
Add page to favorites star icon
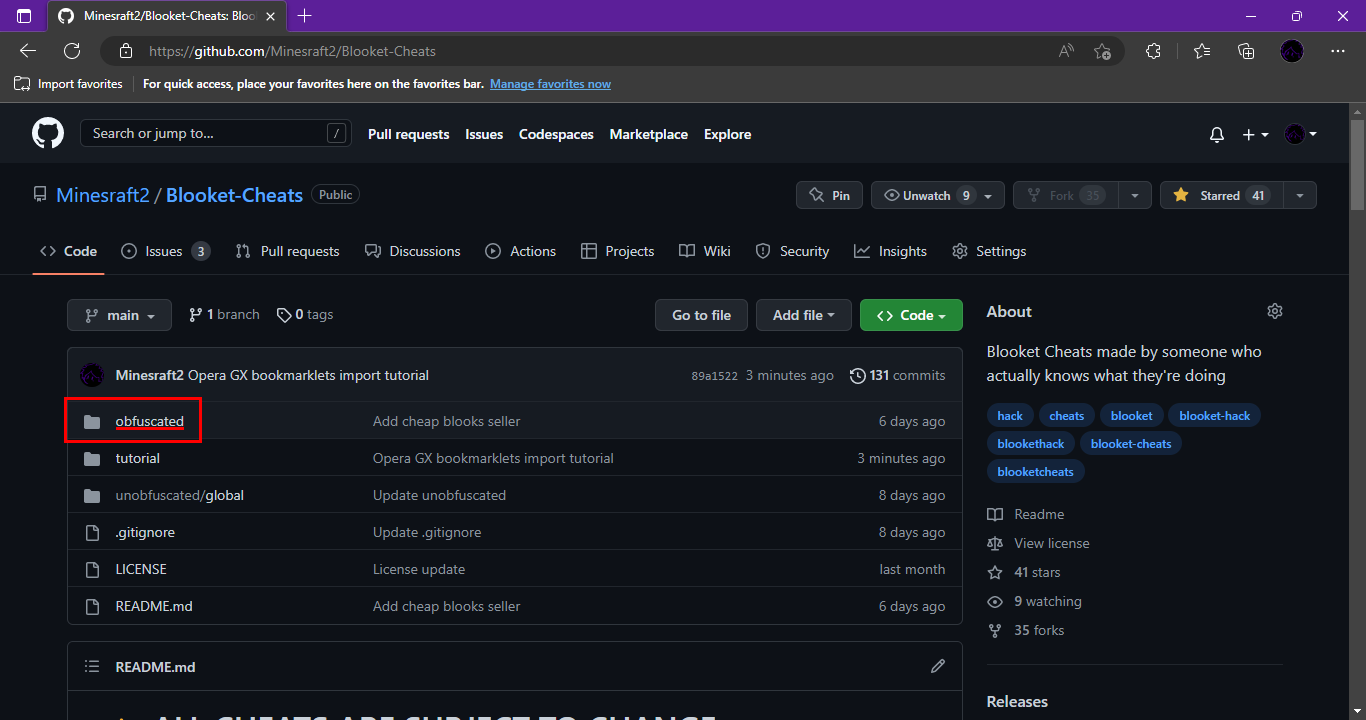tap(1102, 51)
